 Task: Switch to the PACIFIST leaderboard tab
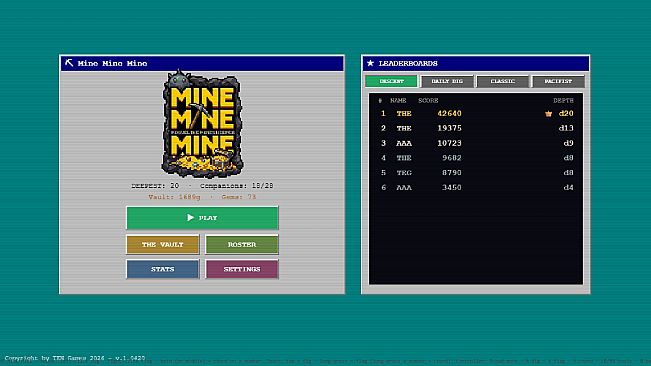(x=558, y=81)
